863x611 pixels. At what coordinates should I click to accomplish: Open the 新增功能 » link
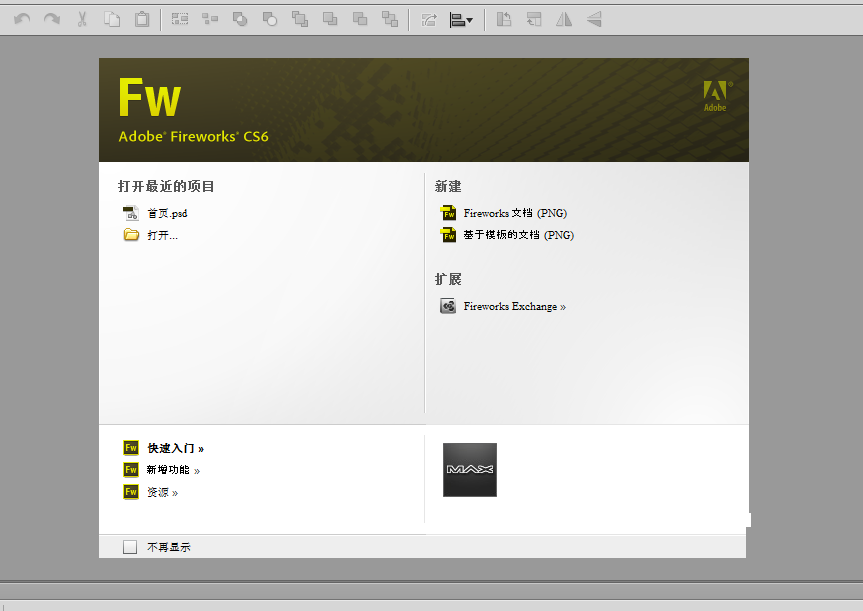click(x=173, y=470)
